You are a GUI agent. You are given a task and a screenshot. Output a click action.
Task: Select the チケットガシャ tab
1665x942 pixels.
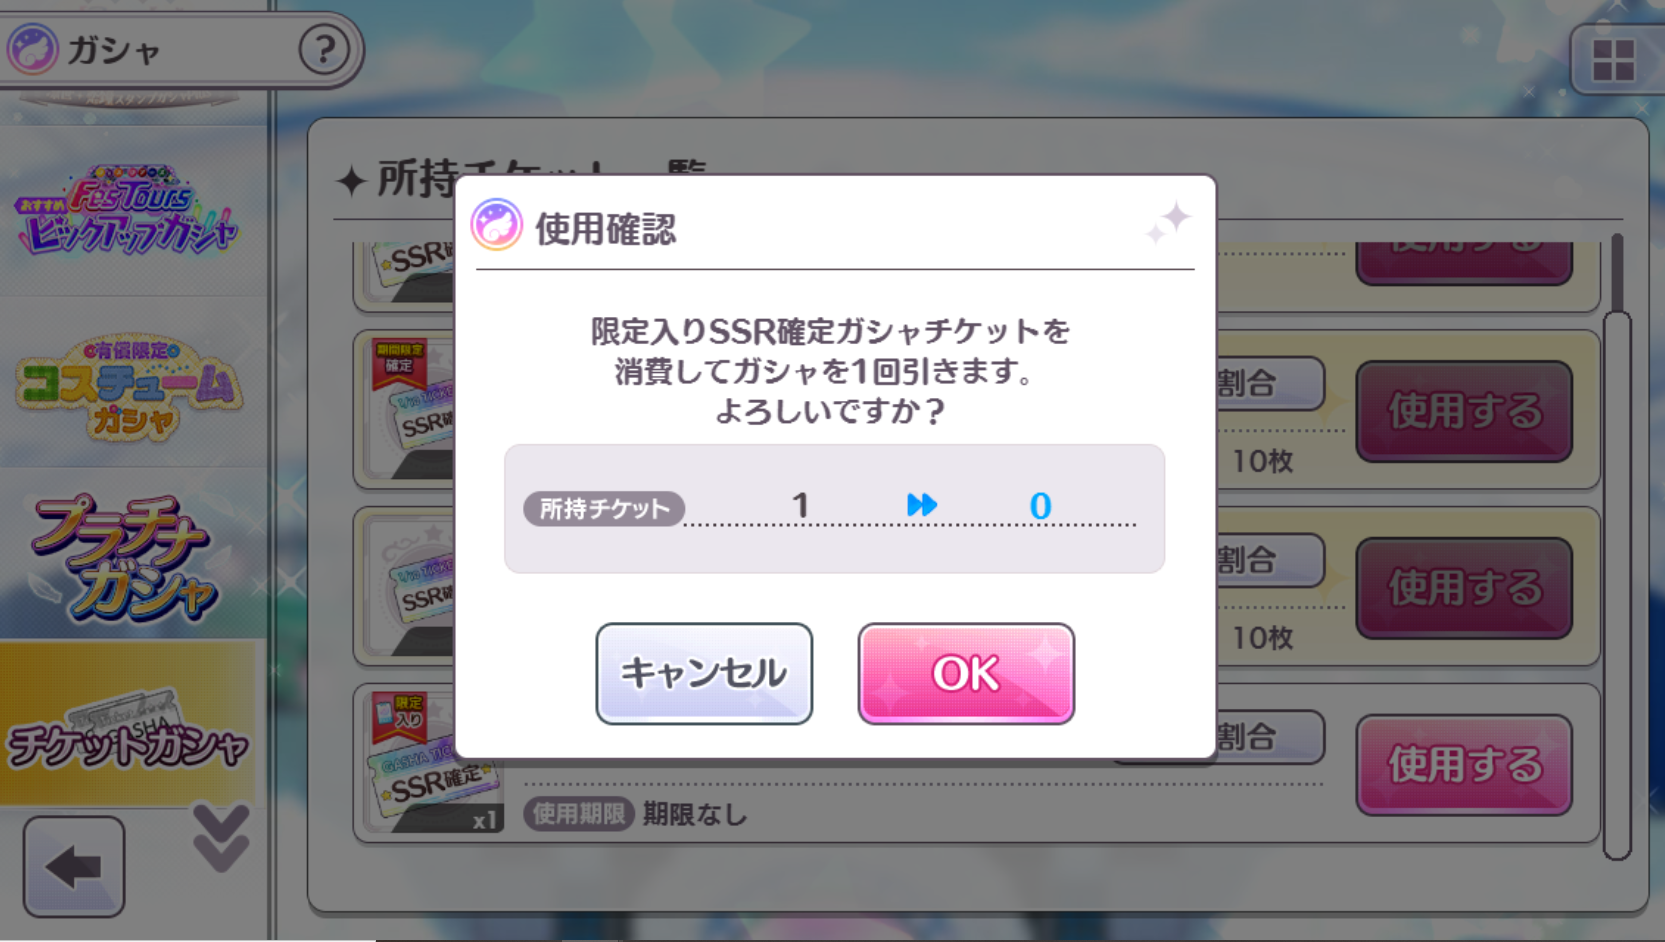pyautogui.click(x=128, y=725)
